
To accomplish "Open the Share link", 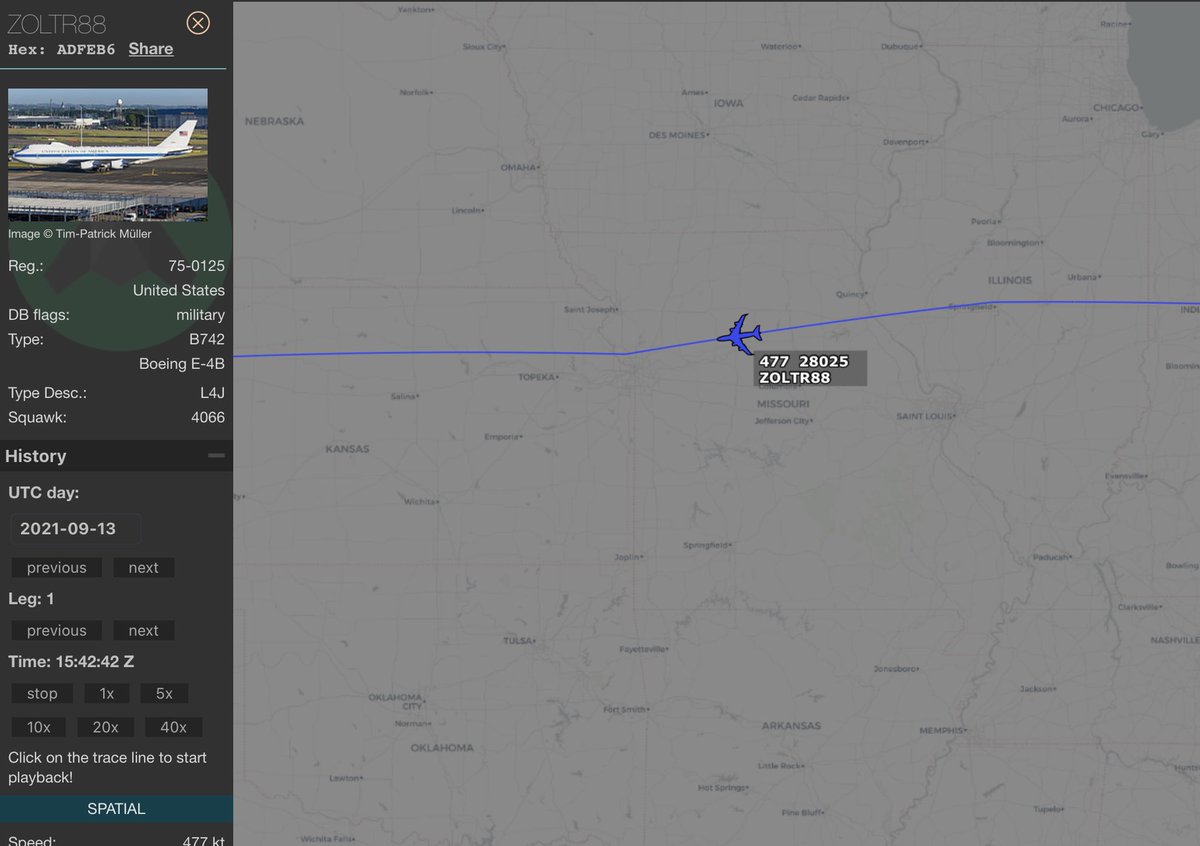I will pos(151,49).
